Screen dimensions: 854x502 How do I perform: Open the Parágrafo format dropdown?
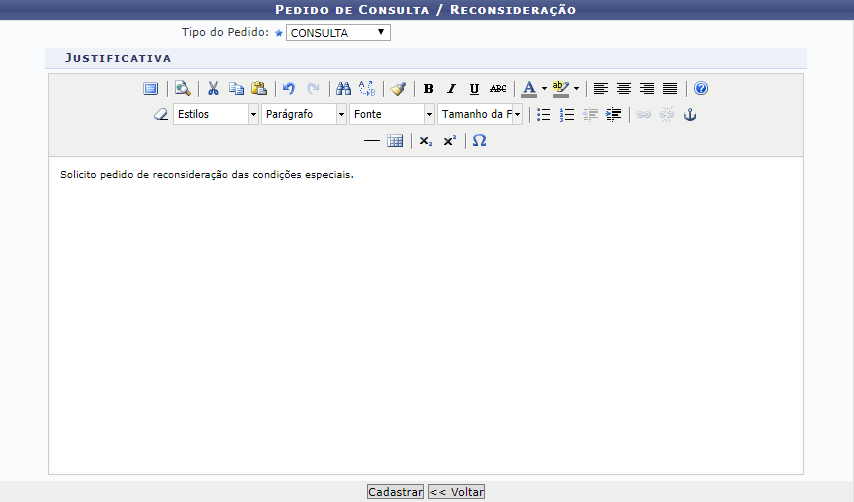click(x=341, y=115)
